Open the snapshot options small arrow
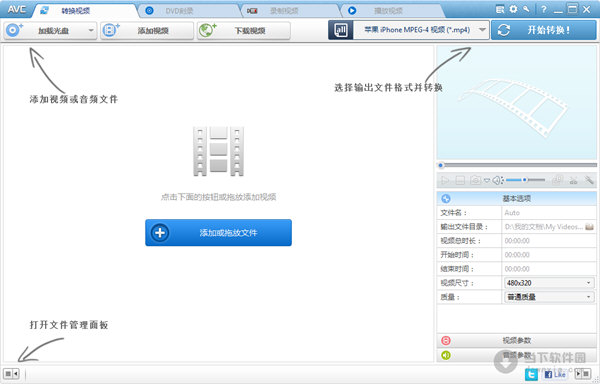The width and height of the screenshot is (600, 384). [x=487, y=180]
